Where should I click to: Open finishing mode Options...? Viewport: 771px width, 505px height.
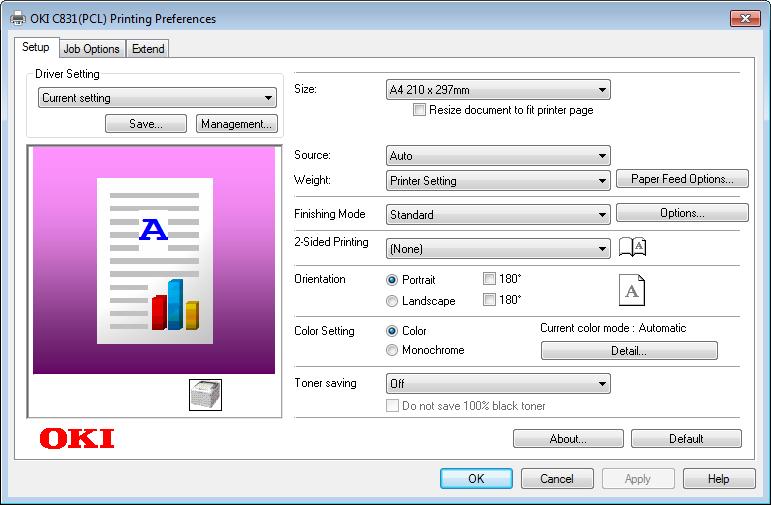(x=682, y=213)
